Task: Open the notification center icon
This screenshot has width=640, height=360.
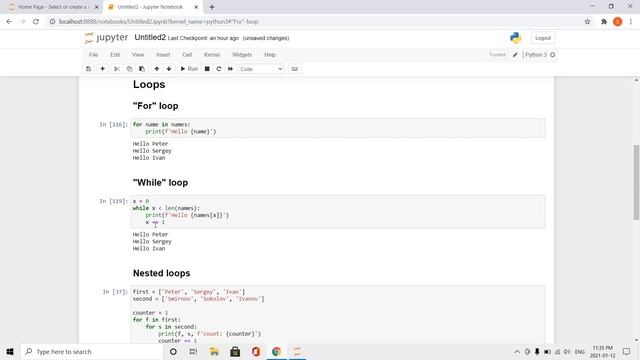Action: (x=627, y=351)
